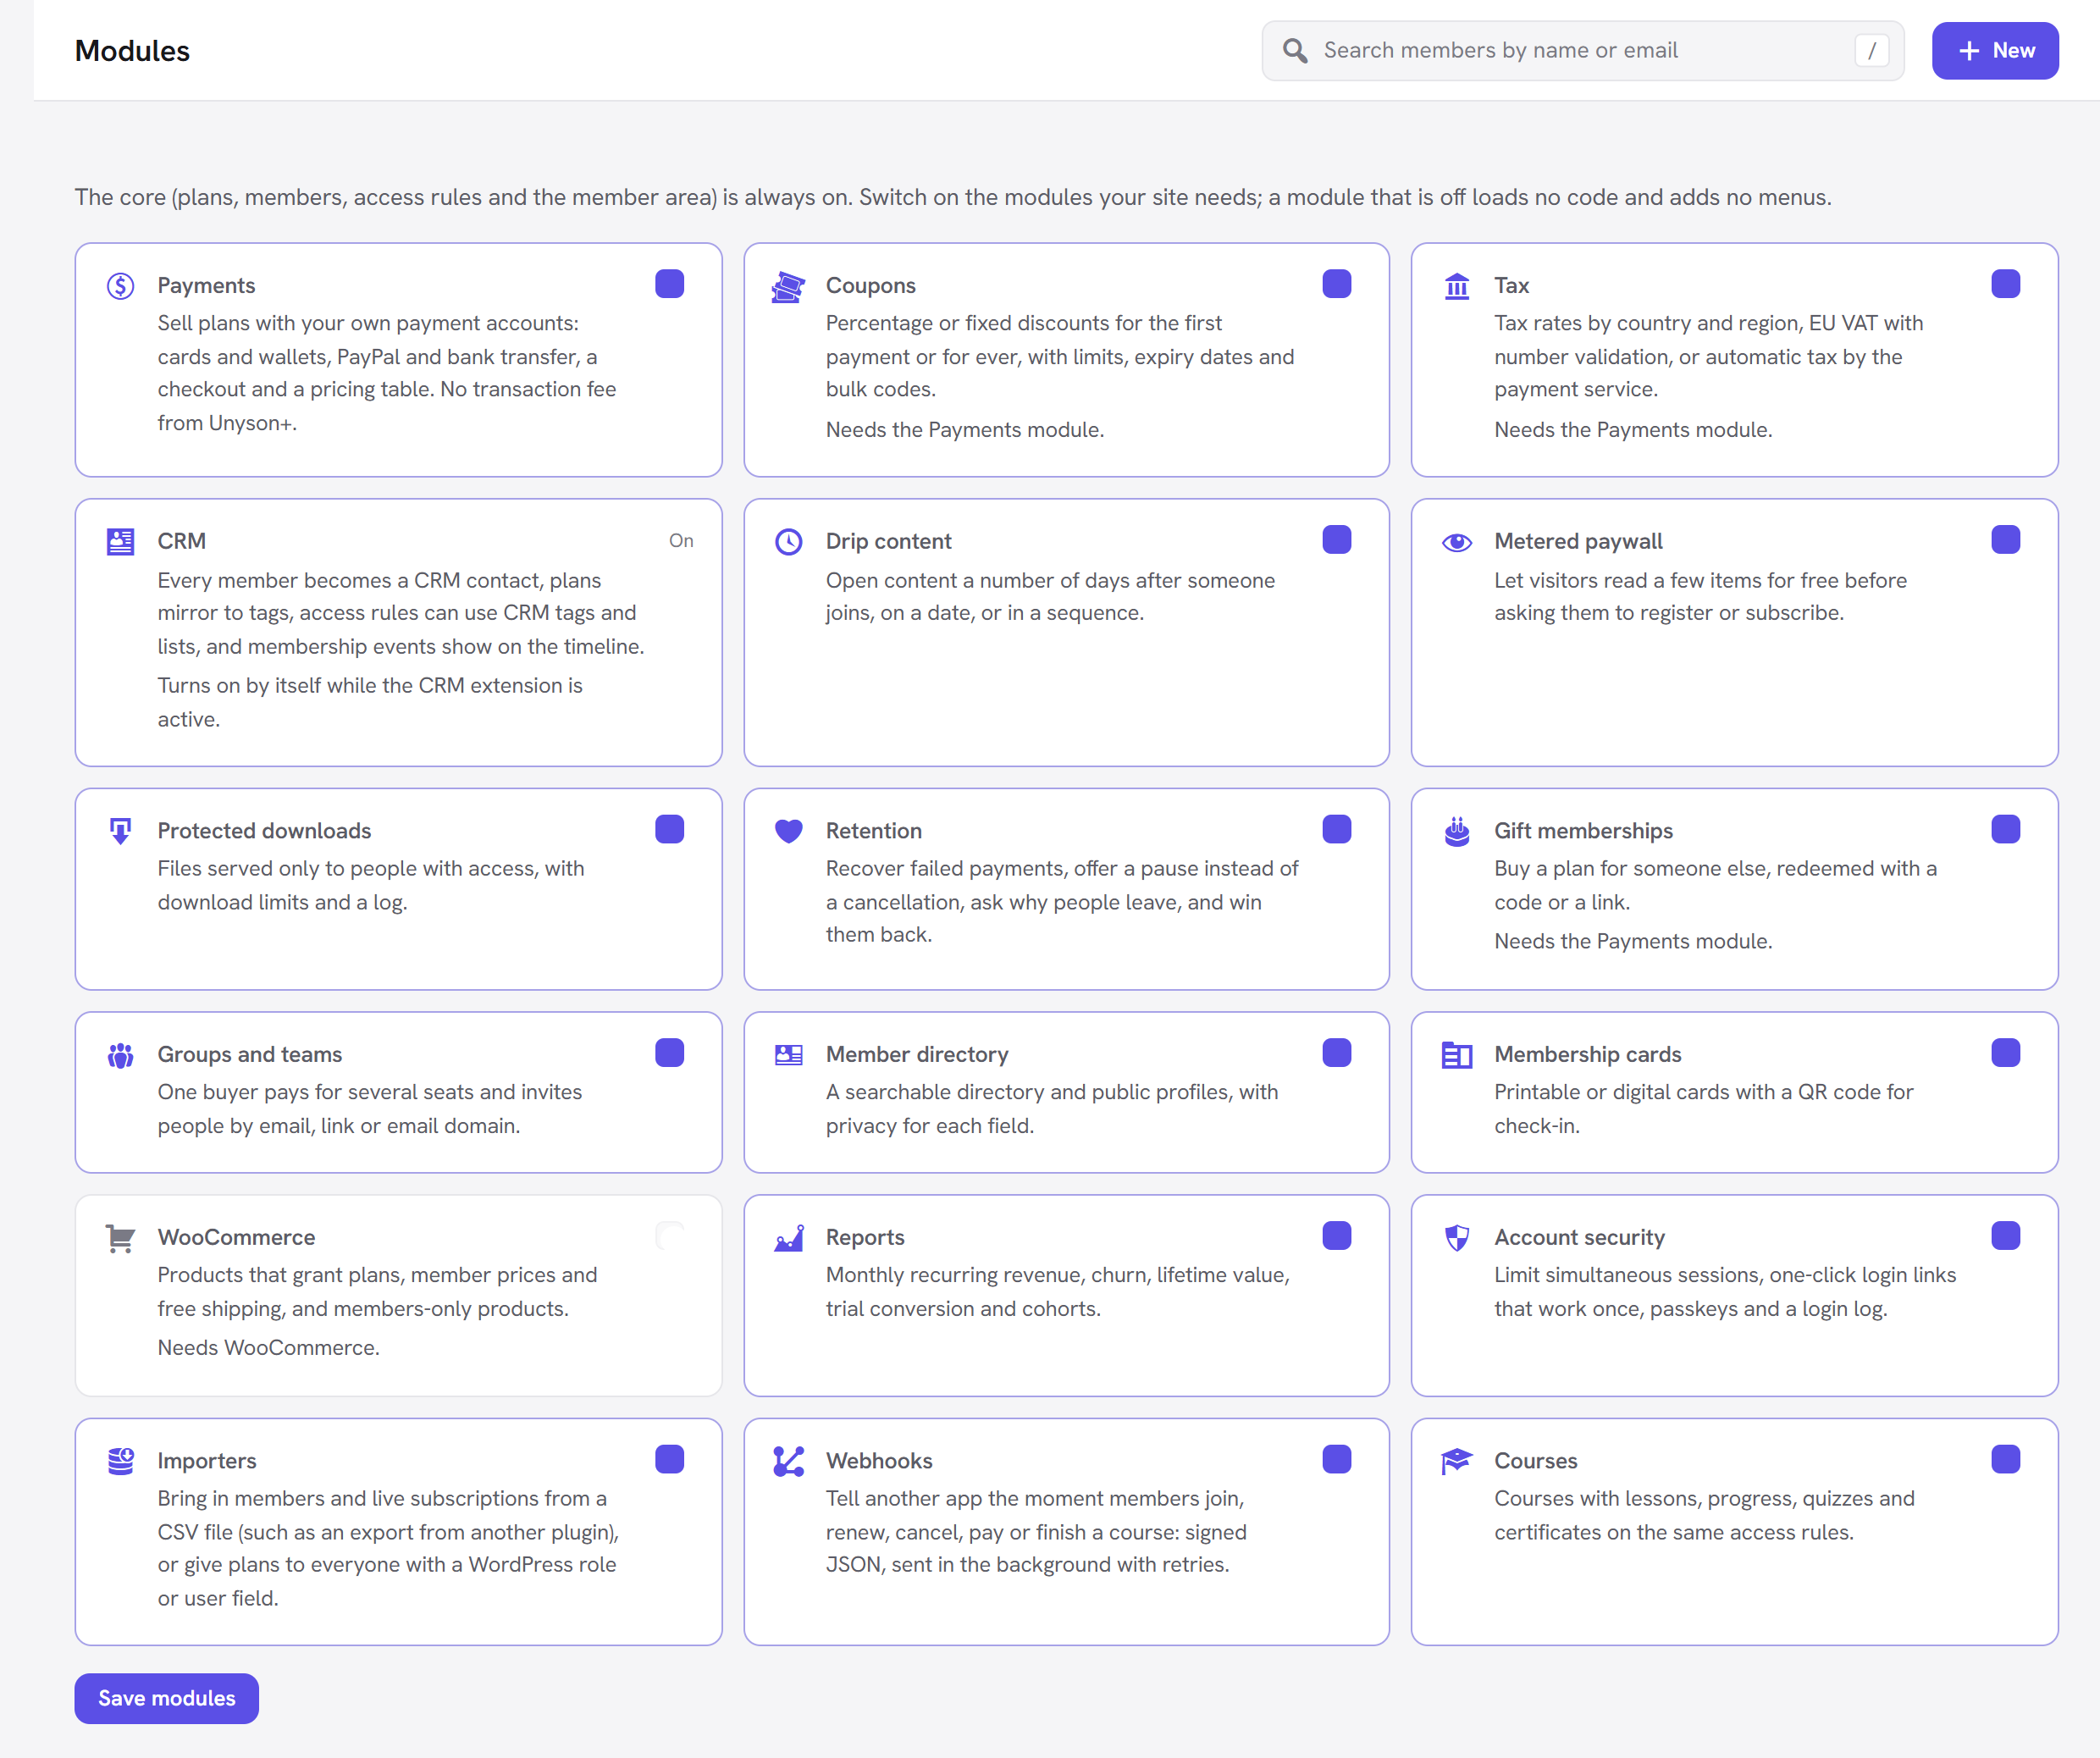Click the Account security shield icon
The image size is (2100, 1758).
point(1457,1238)
